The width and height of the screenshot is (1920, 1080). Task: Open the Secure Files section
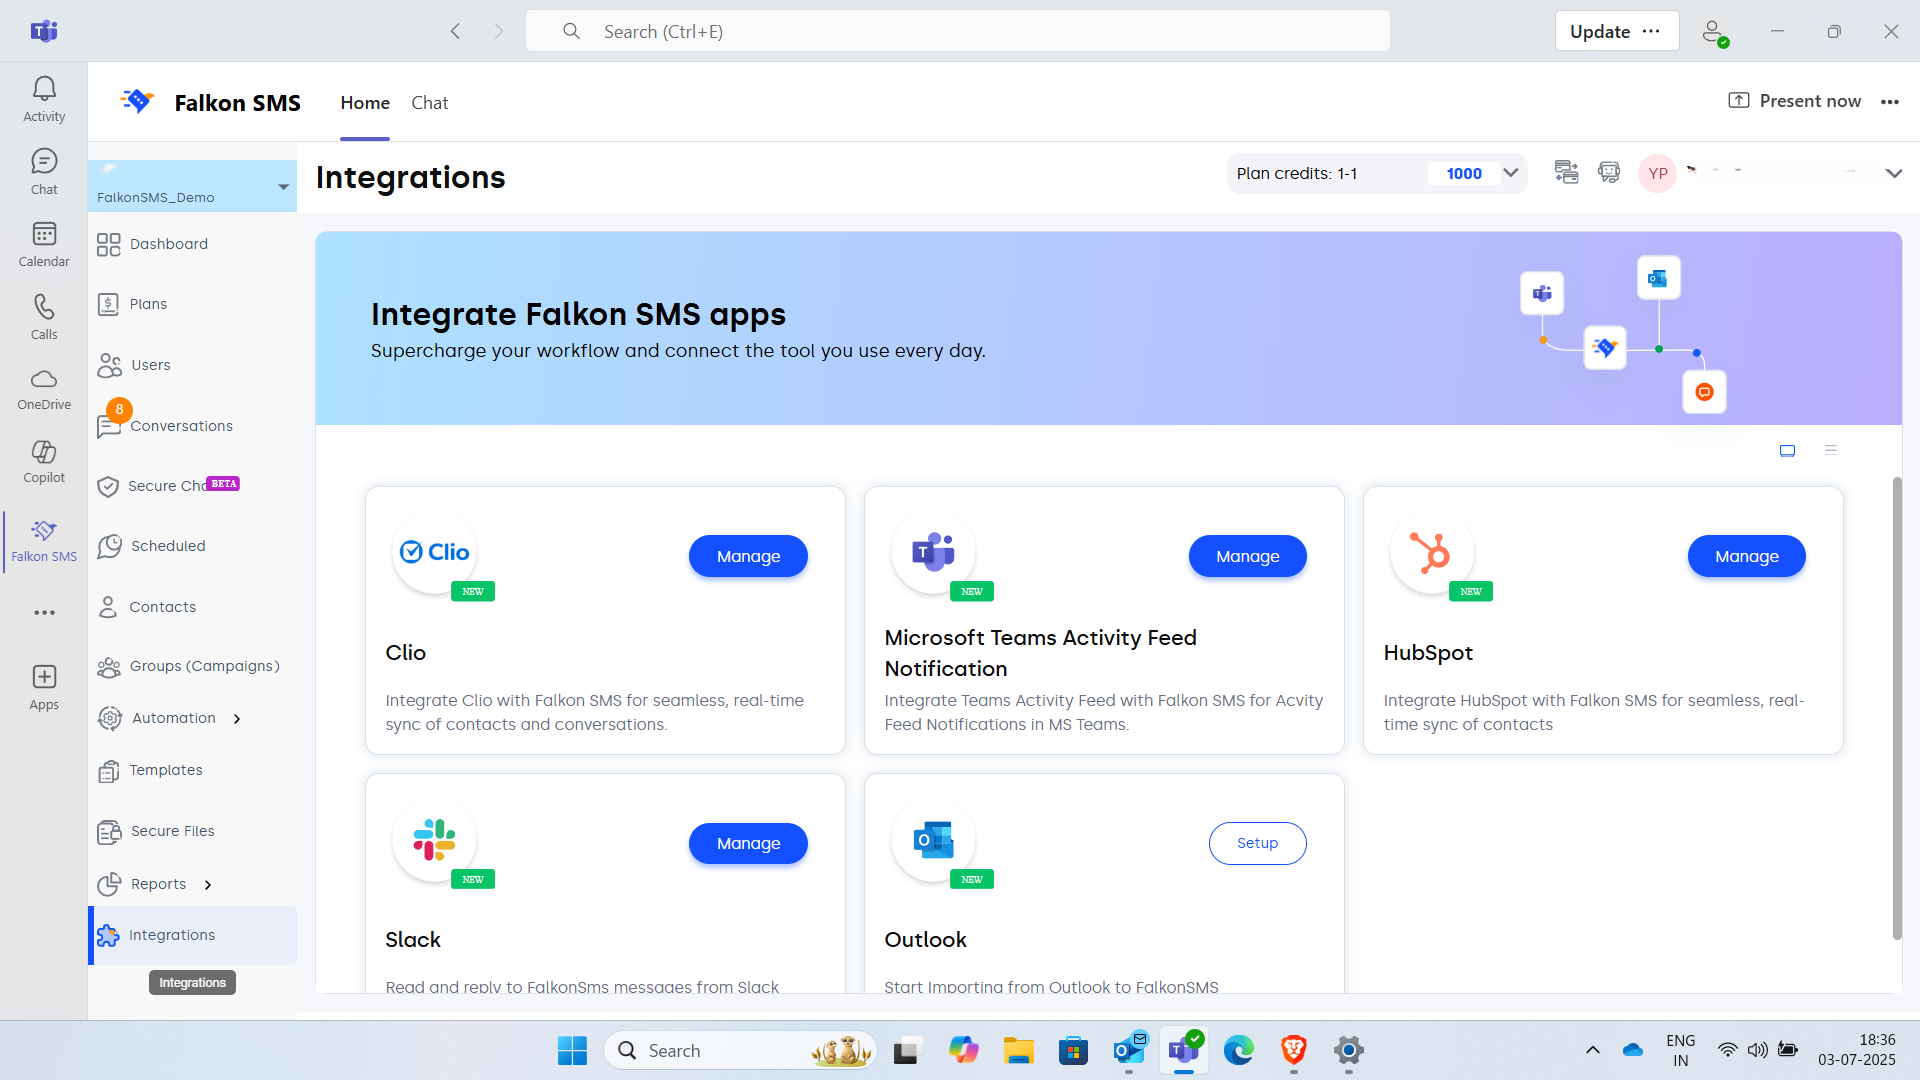(172, 831)
